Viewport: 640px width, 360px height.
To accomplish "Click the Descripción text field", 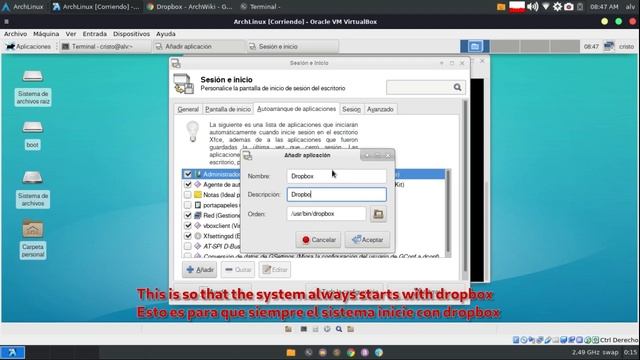I will [x=336, y=194].
